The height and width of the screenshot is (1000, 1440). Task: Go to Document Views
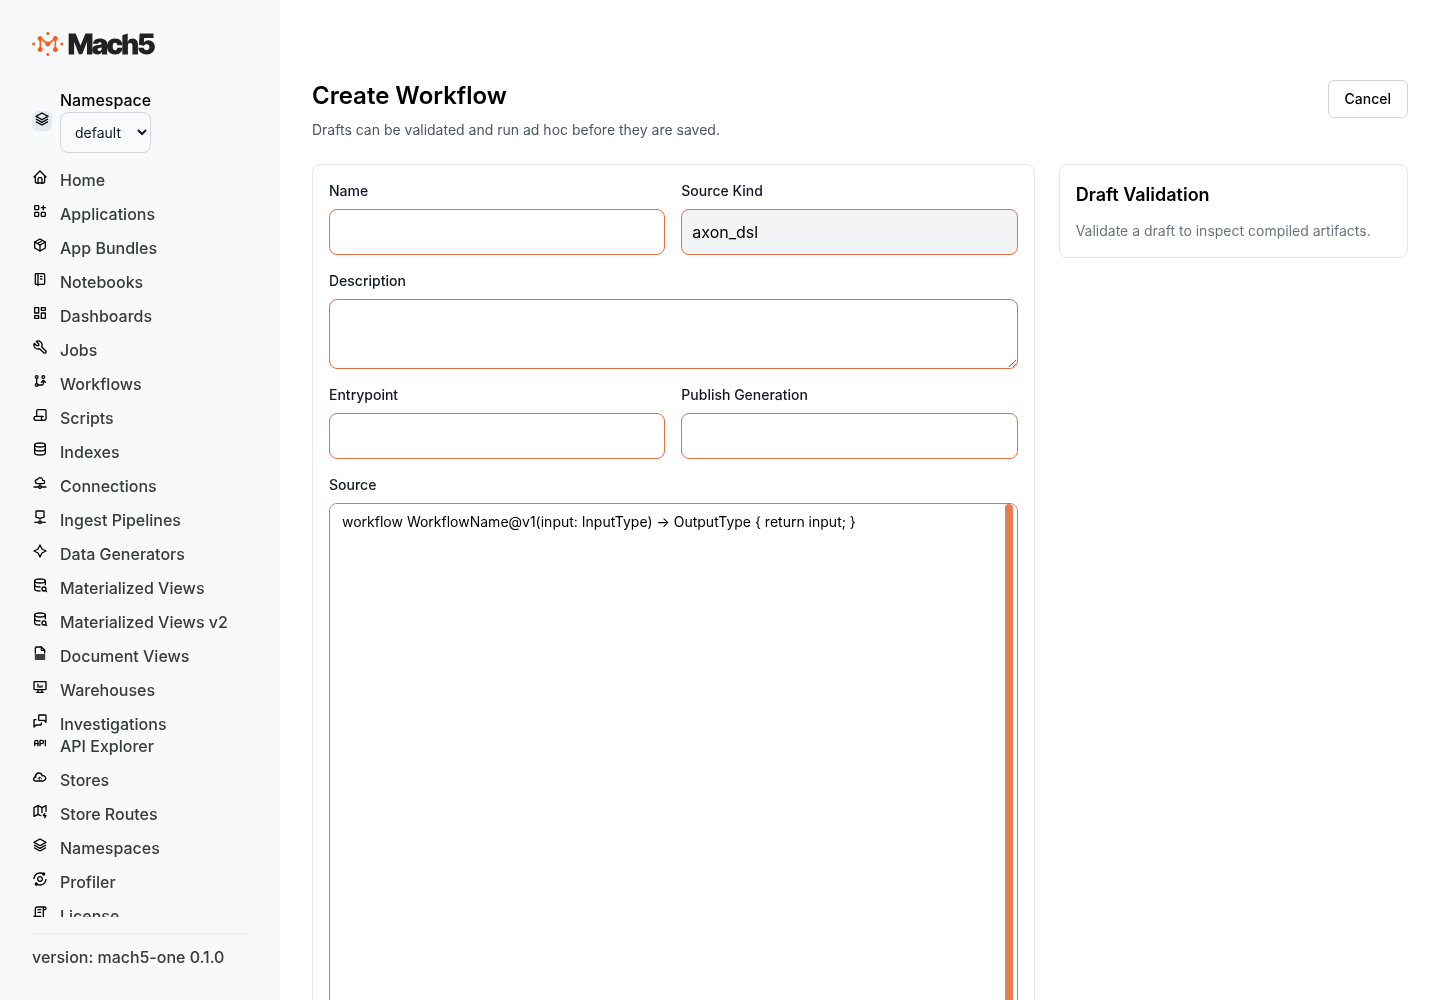tap(124, 656)
